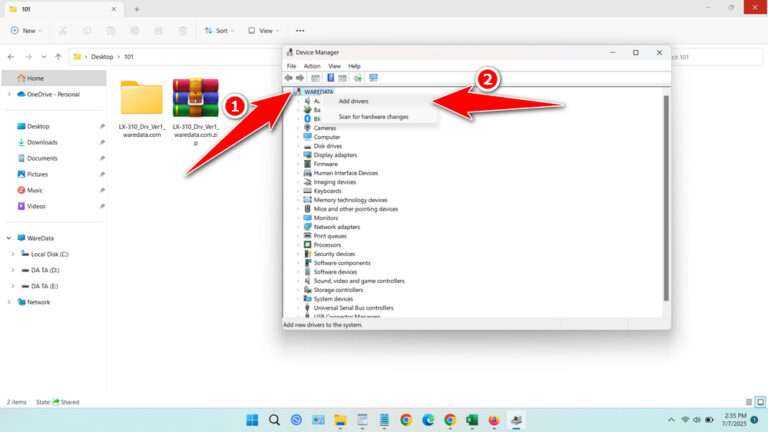Select Scan for hardware changes menu entry
Image resolution: width=768 pixels, height=432 pixels.
373,117
